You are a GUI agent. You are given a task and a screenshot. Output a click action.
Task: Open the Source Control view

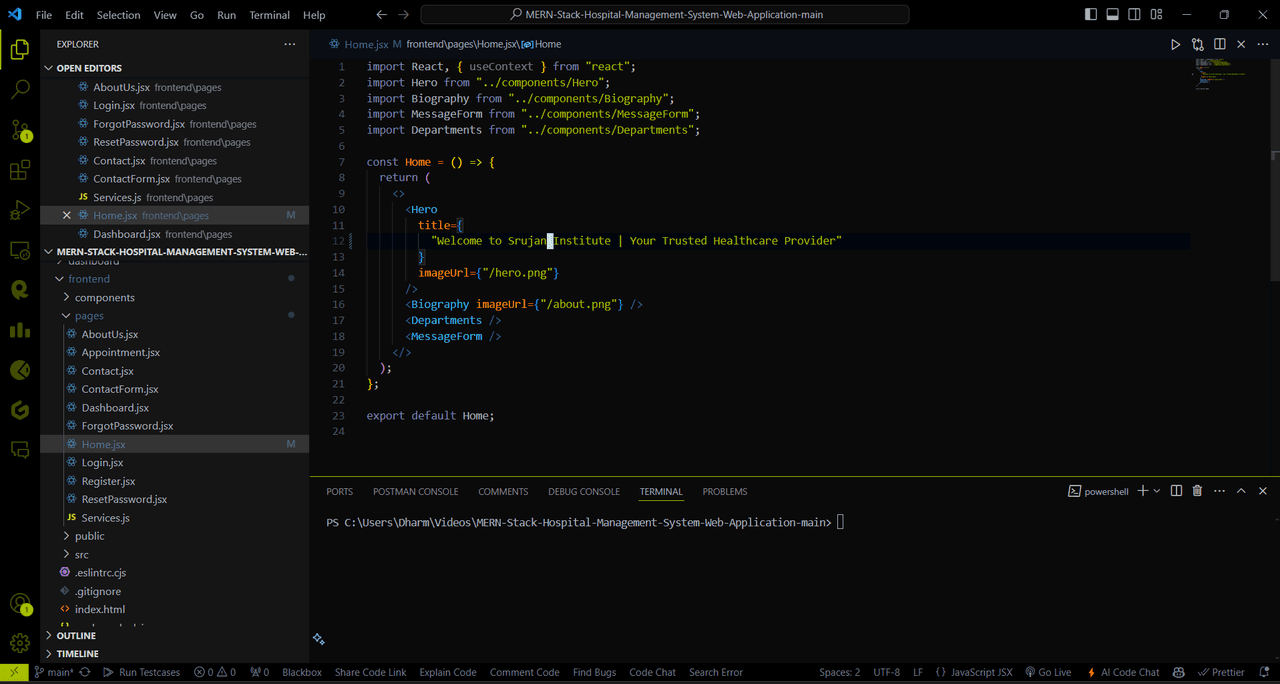tap(20, 130)
